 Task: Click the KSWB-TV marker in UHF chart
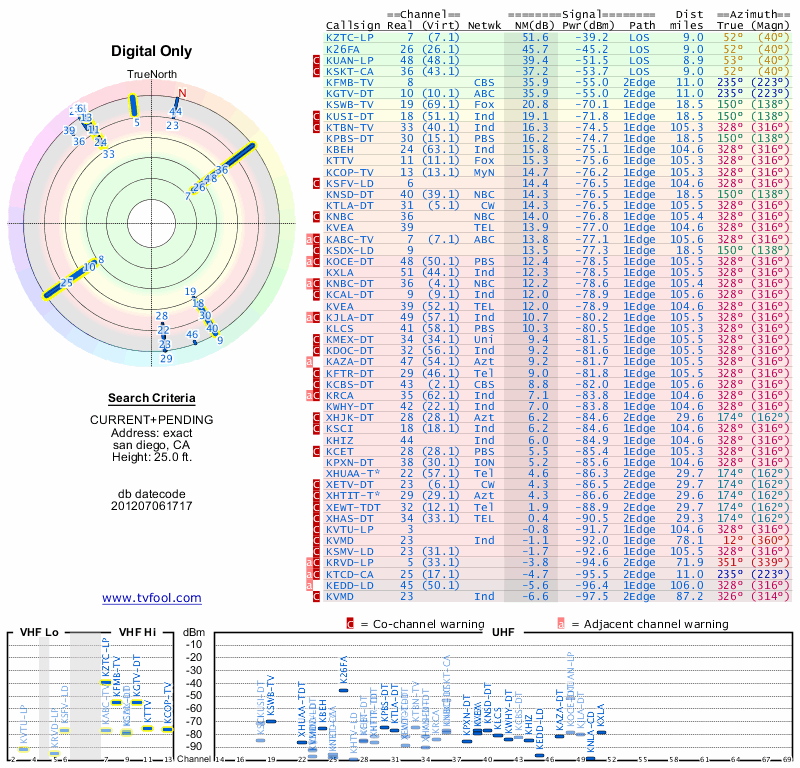click(271, 721)
